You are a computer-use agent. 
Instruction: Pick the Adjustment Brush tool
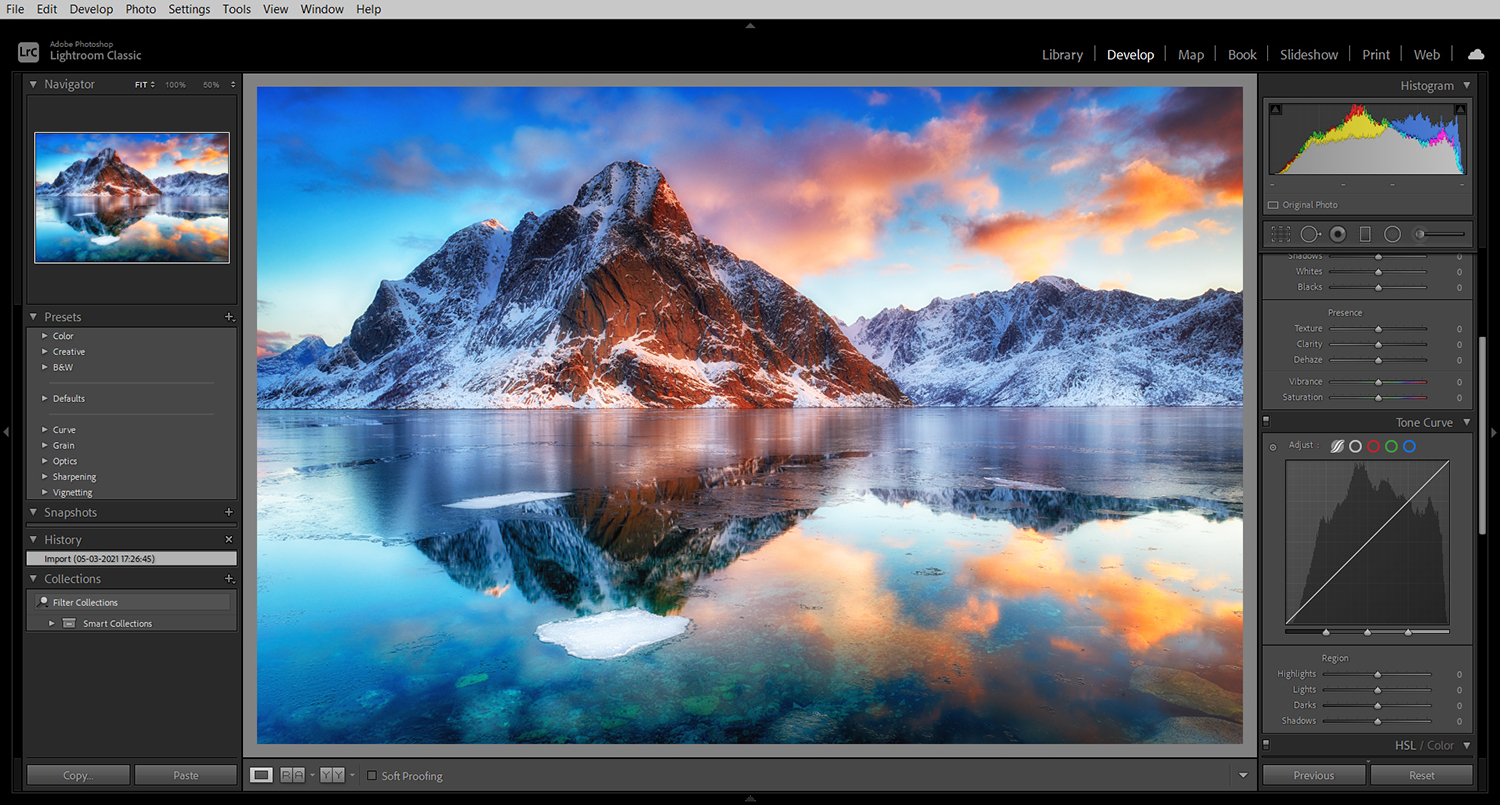click(x=1419, y=233)
